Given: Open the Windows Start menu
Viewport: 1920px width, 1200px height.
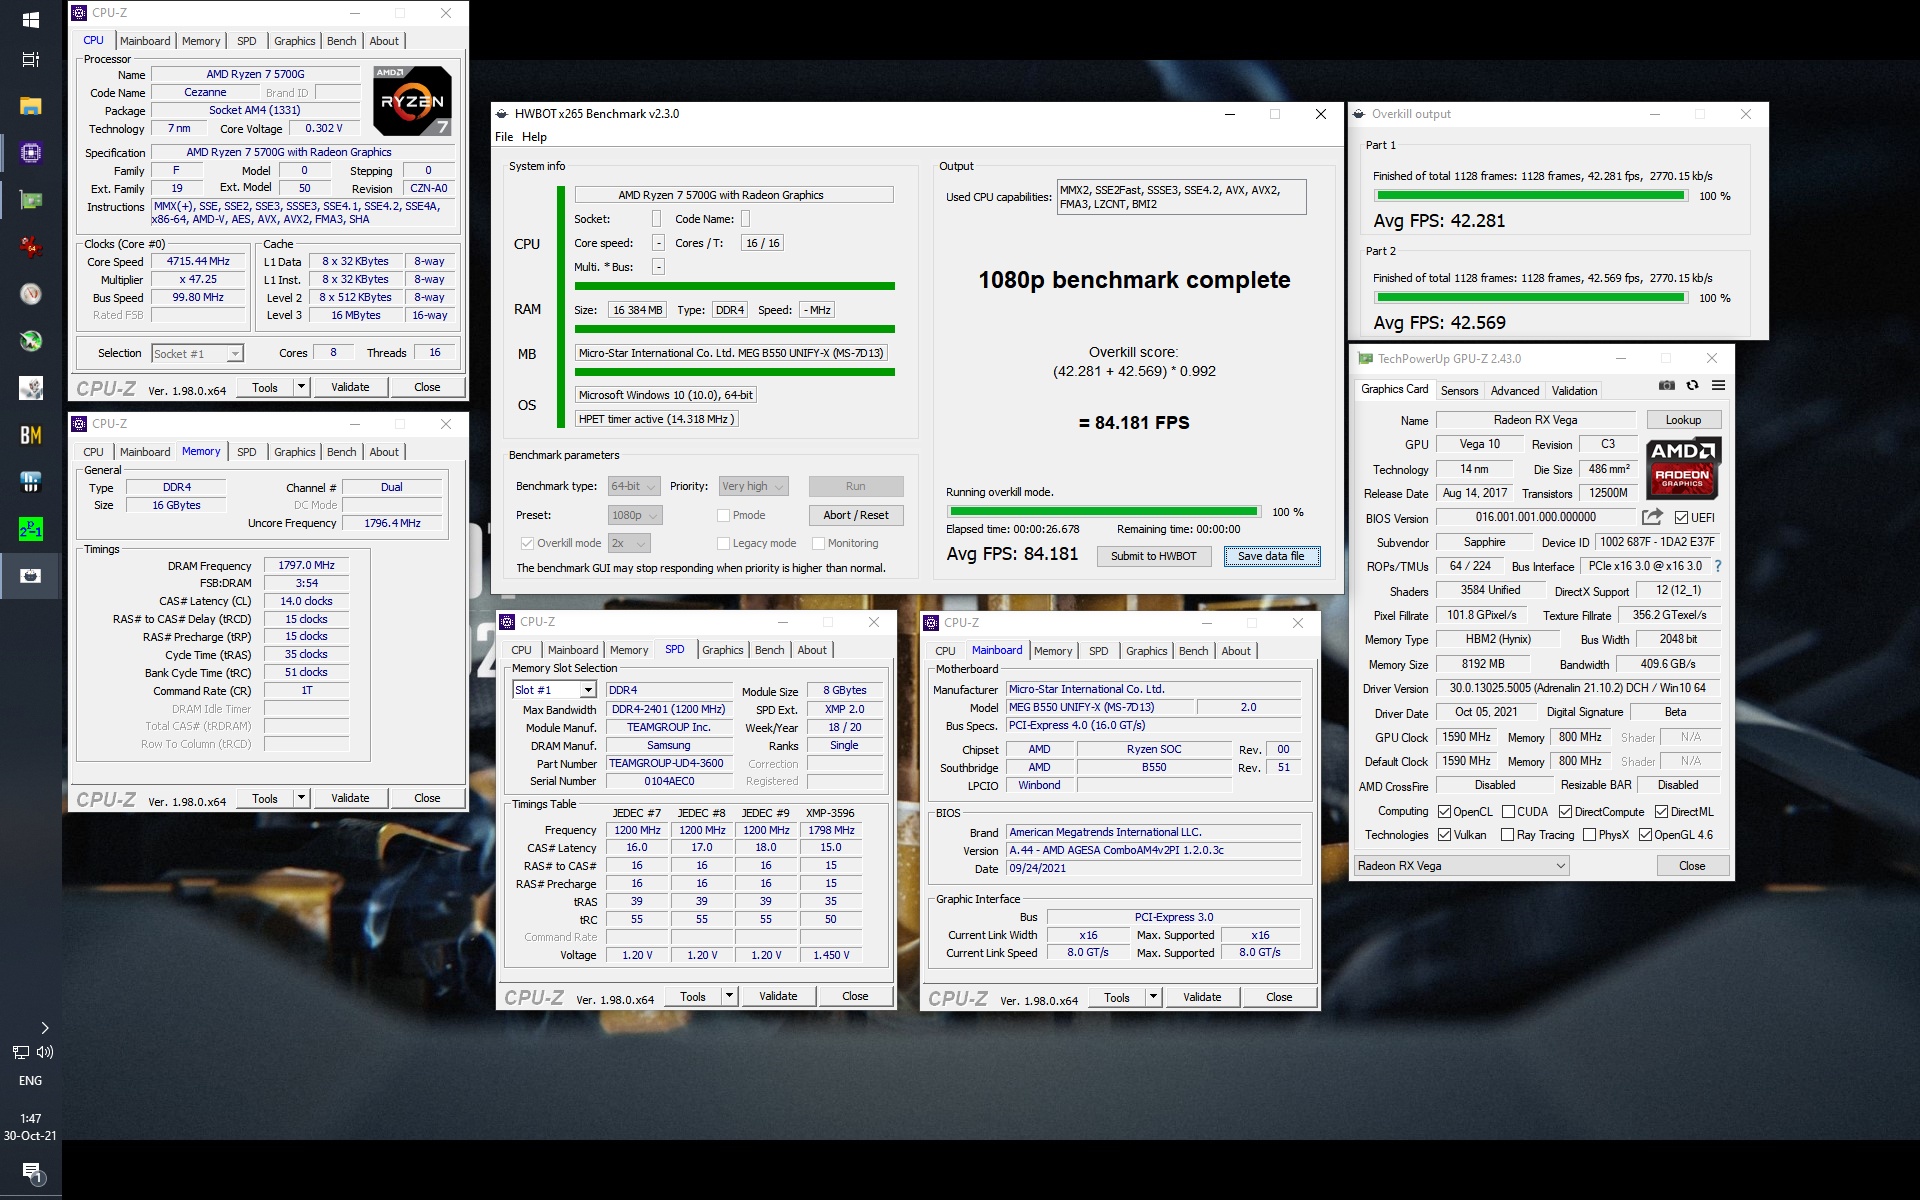Looking at the screenshot, I should [30, 19].
